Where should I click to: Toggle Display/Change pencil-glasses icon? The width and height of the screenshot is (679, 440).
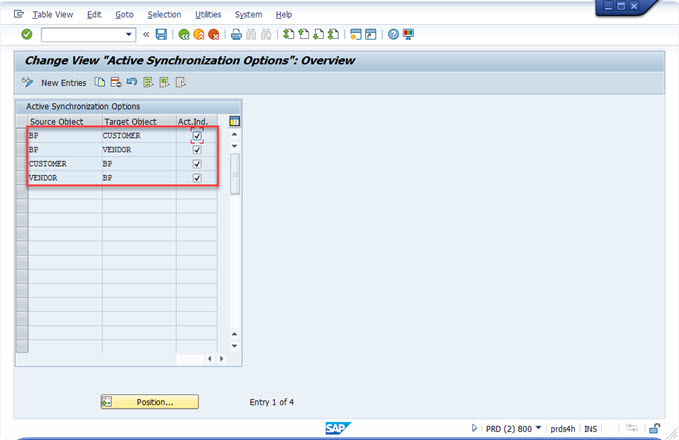pyautogui.click(x=27, y=82)
